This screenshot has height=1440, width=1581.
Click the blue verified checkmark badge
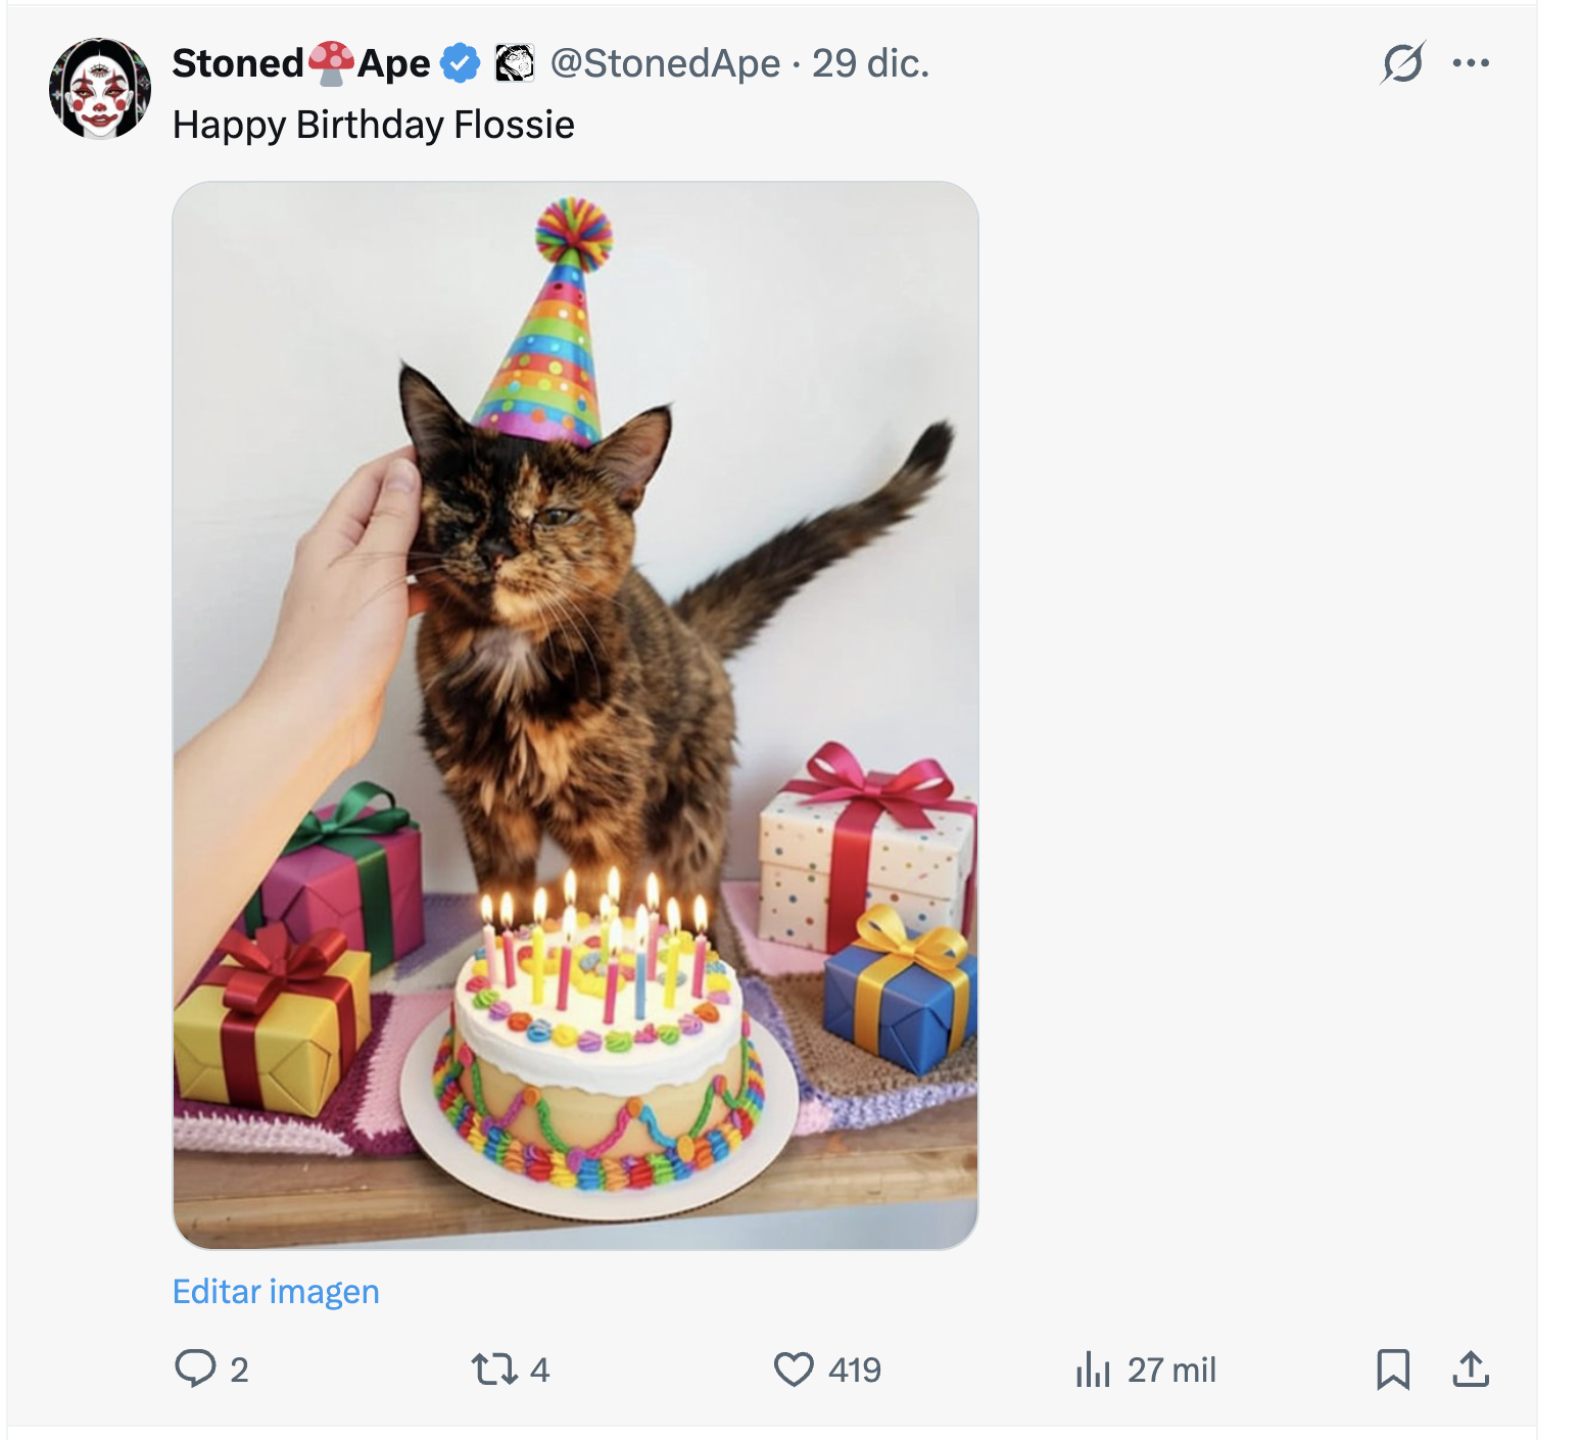[460, 63]
